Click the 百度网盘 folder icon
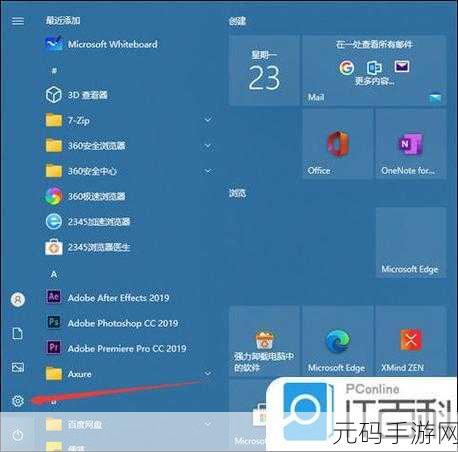The image size is (458, 452). tap(54, 424)
